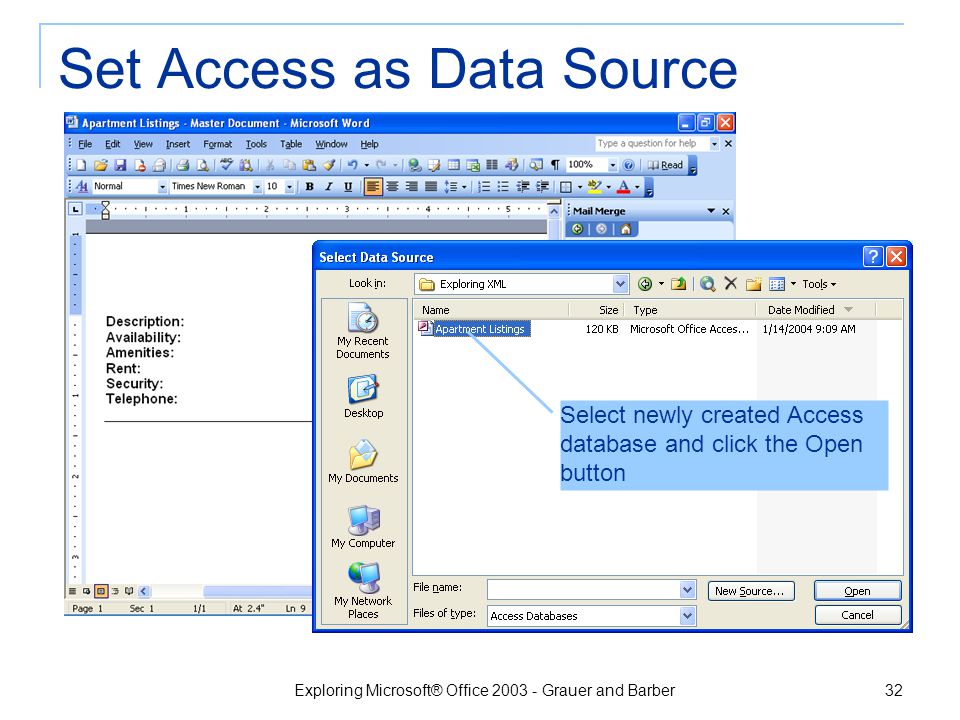Open the Edit menu
This screenshot has height=720, width=960.
(x=113, y=144)
